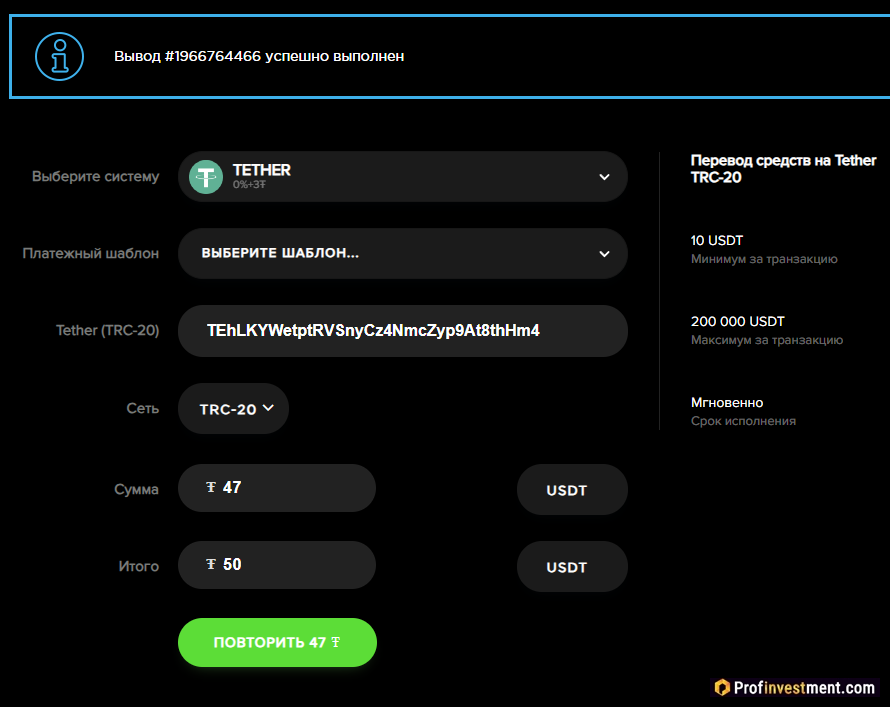Click the '200 000 USDT' maximum value

pos(737,322)
